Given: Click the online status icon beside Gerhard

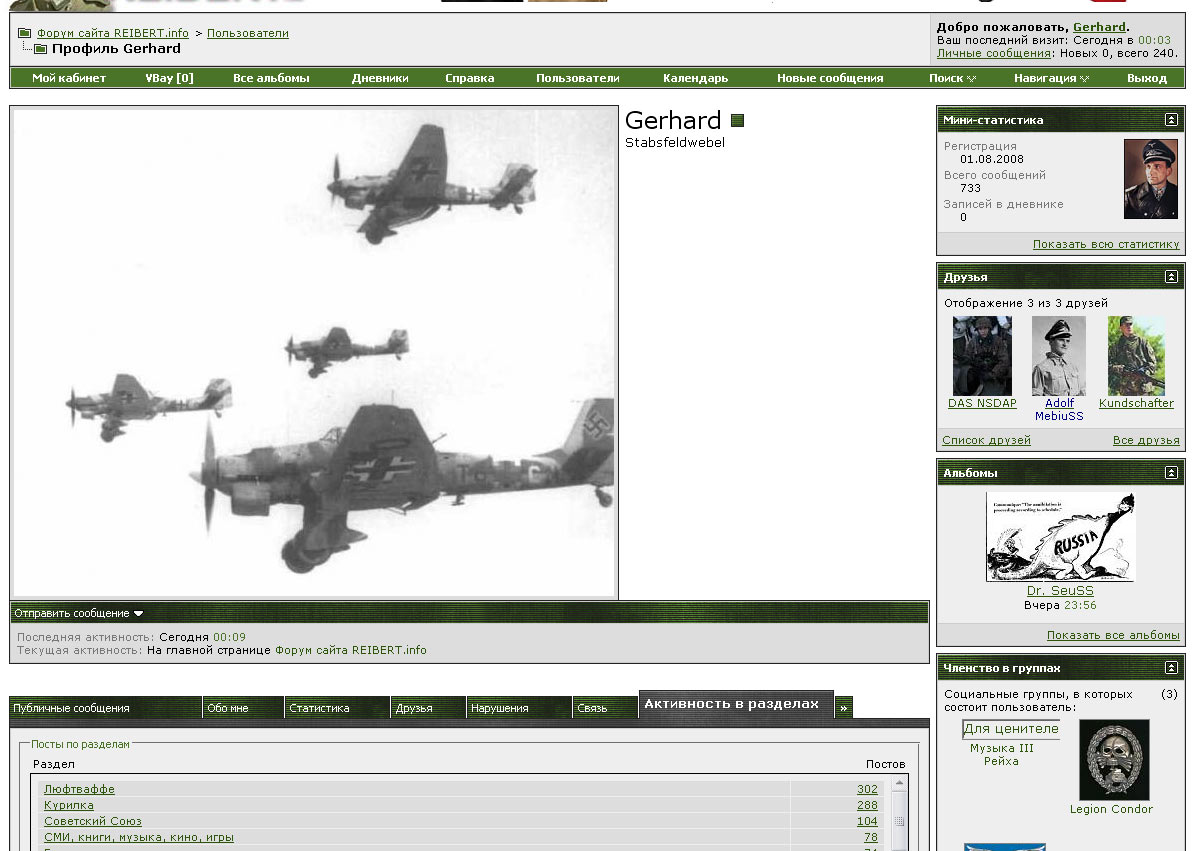Looking at the screenshot, I should 738,121.
